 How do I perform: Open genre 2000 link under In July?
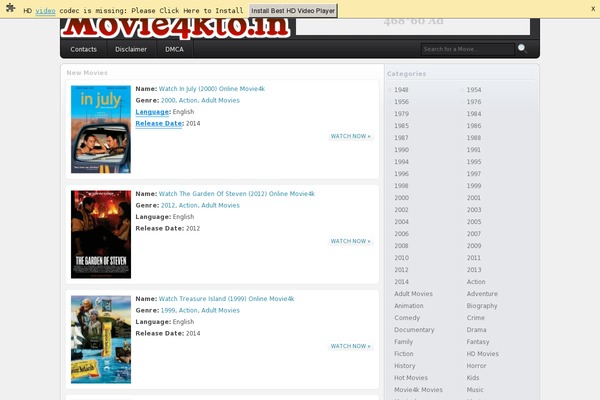click(x=168, y=100)
